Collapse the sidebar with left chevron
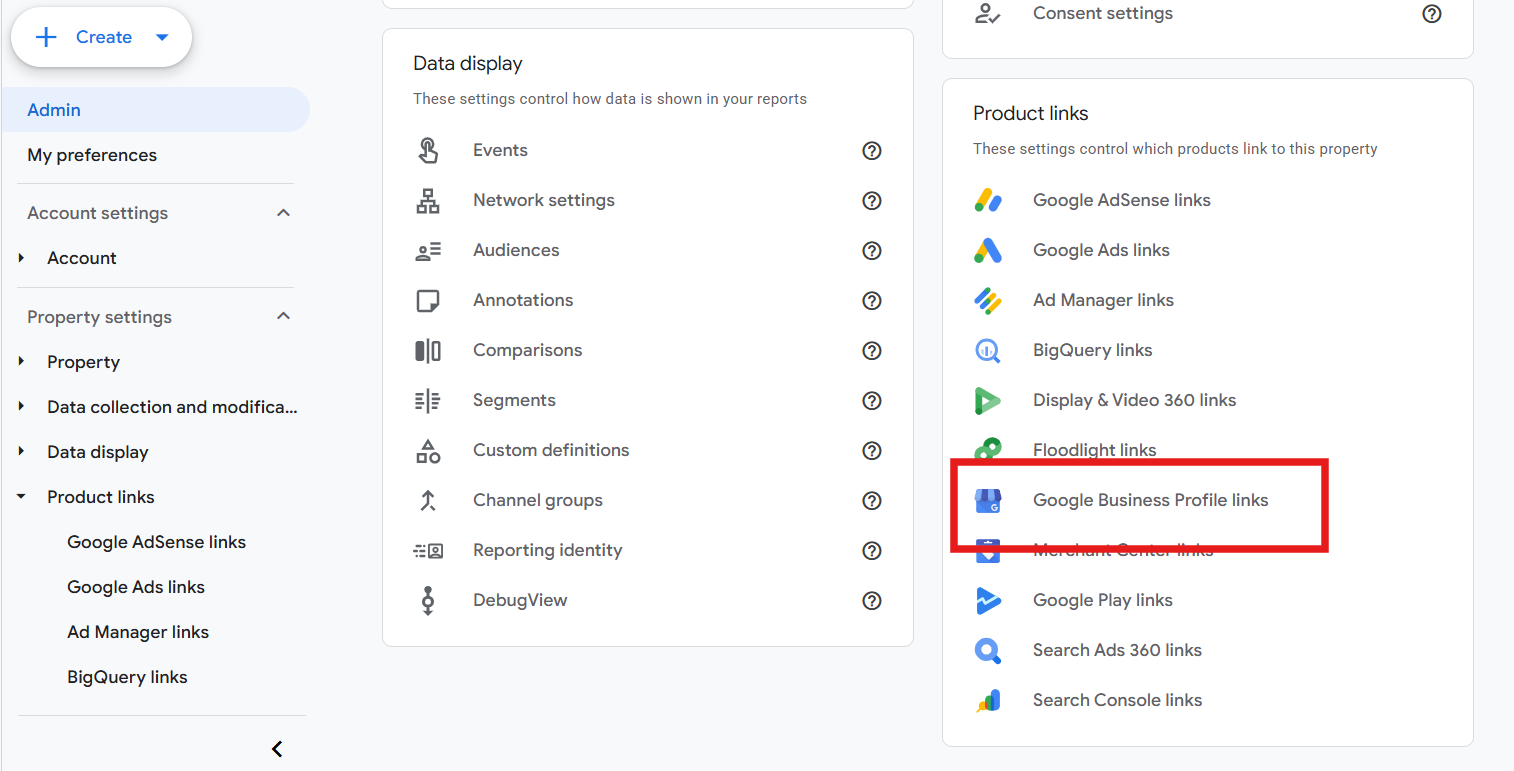The height and width of the screenshot is (771, 1514). tap(277, 749)
